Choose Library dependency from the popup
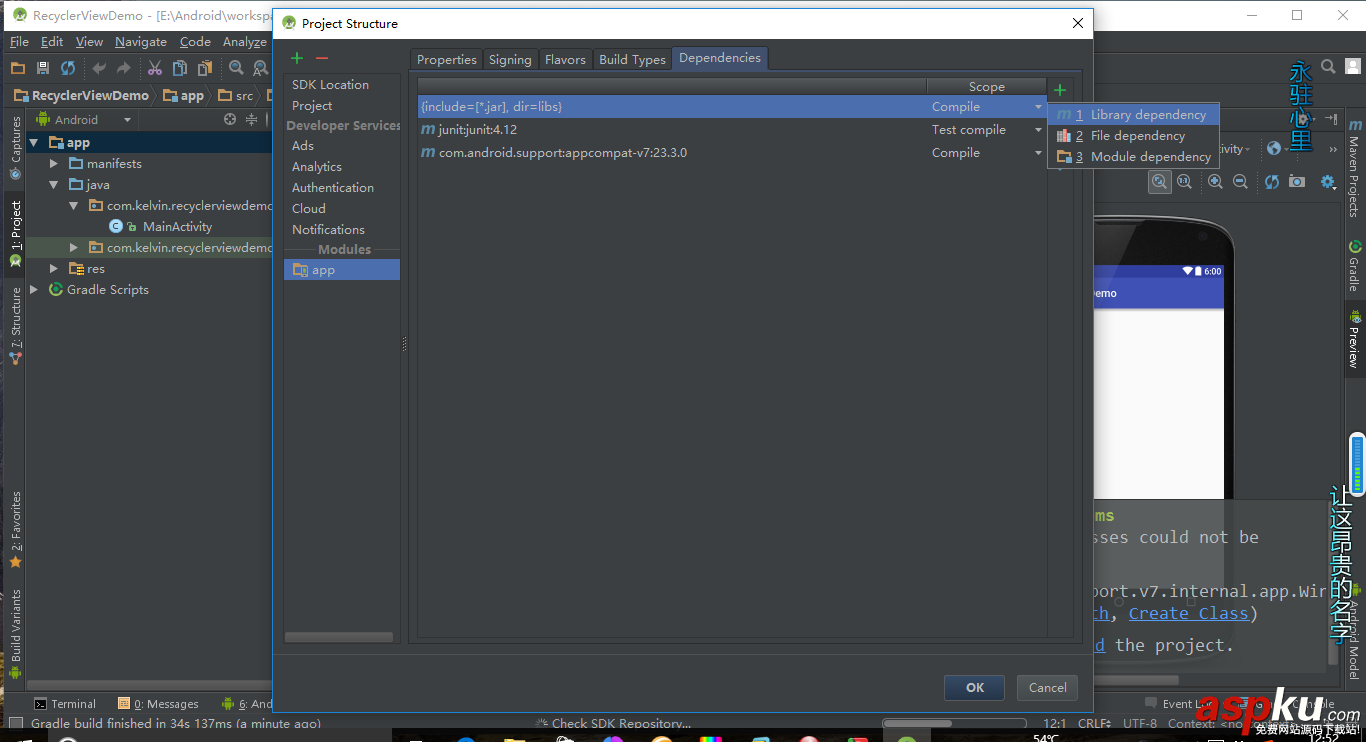Image resolution: width=1366 pixels, height=742 pixels. [x=1133, y=115]
